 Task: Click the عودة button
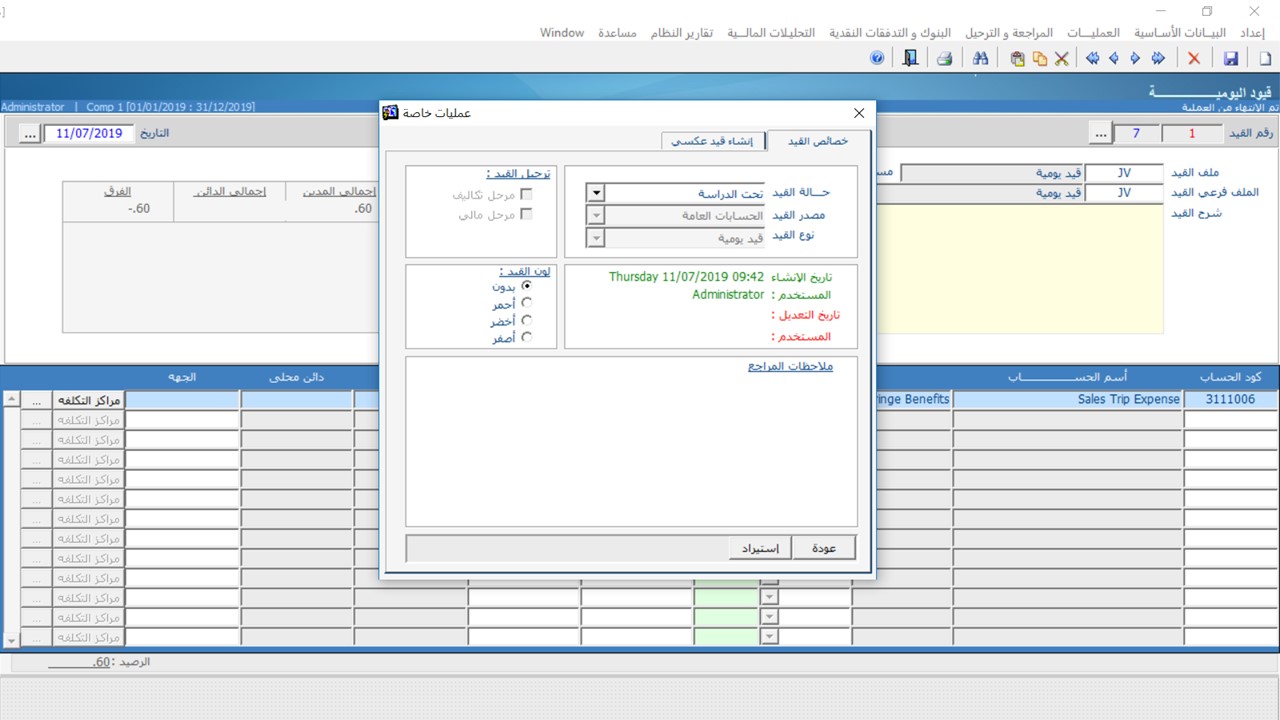pyautogui.click(x=823, y=548)
